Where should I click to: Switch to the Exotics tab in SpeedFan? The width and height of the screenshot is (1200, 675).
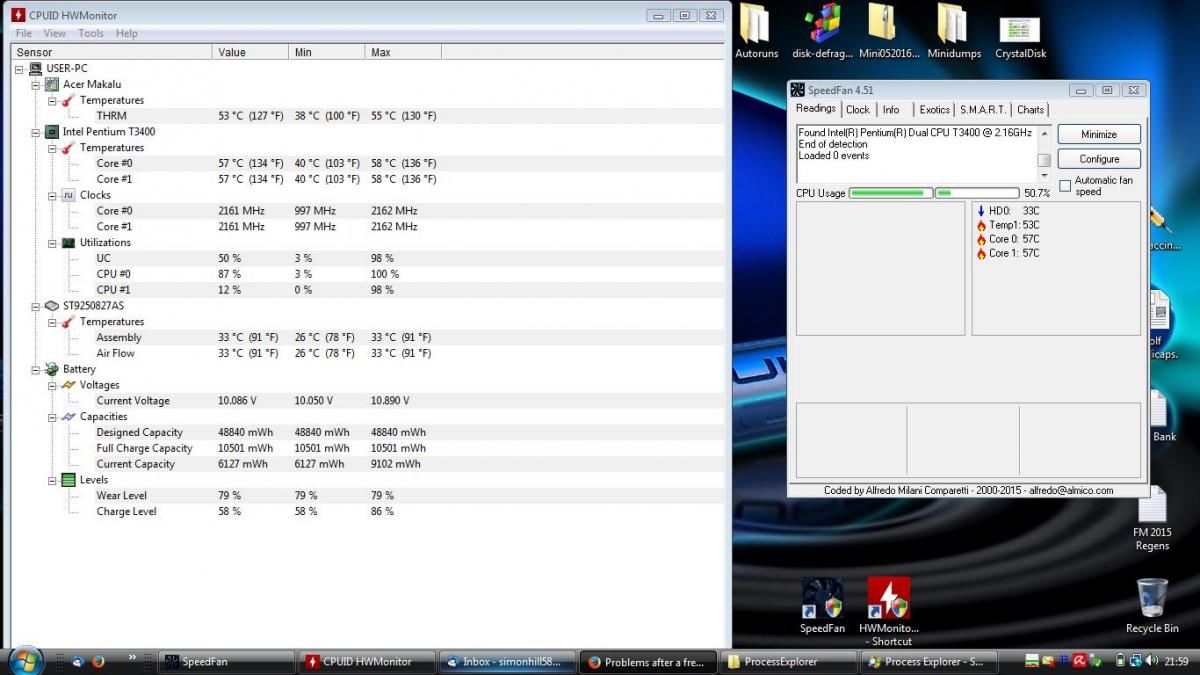point(935,110)
